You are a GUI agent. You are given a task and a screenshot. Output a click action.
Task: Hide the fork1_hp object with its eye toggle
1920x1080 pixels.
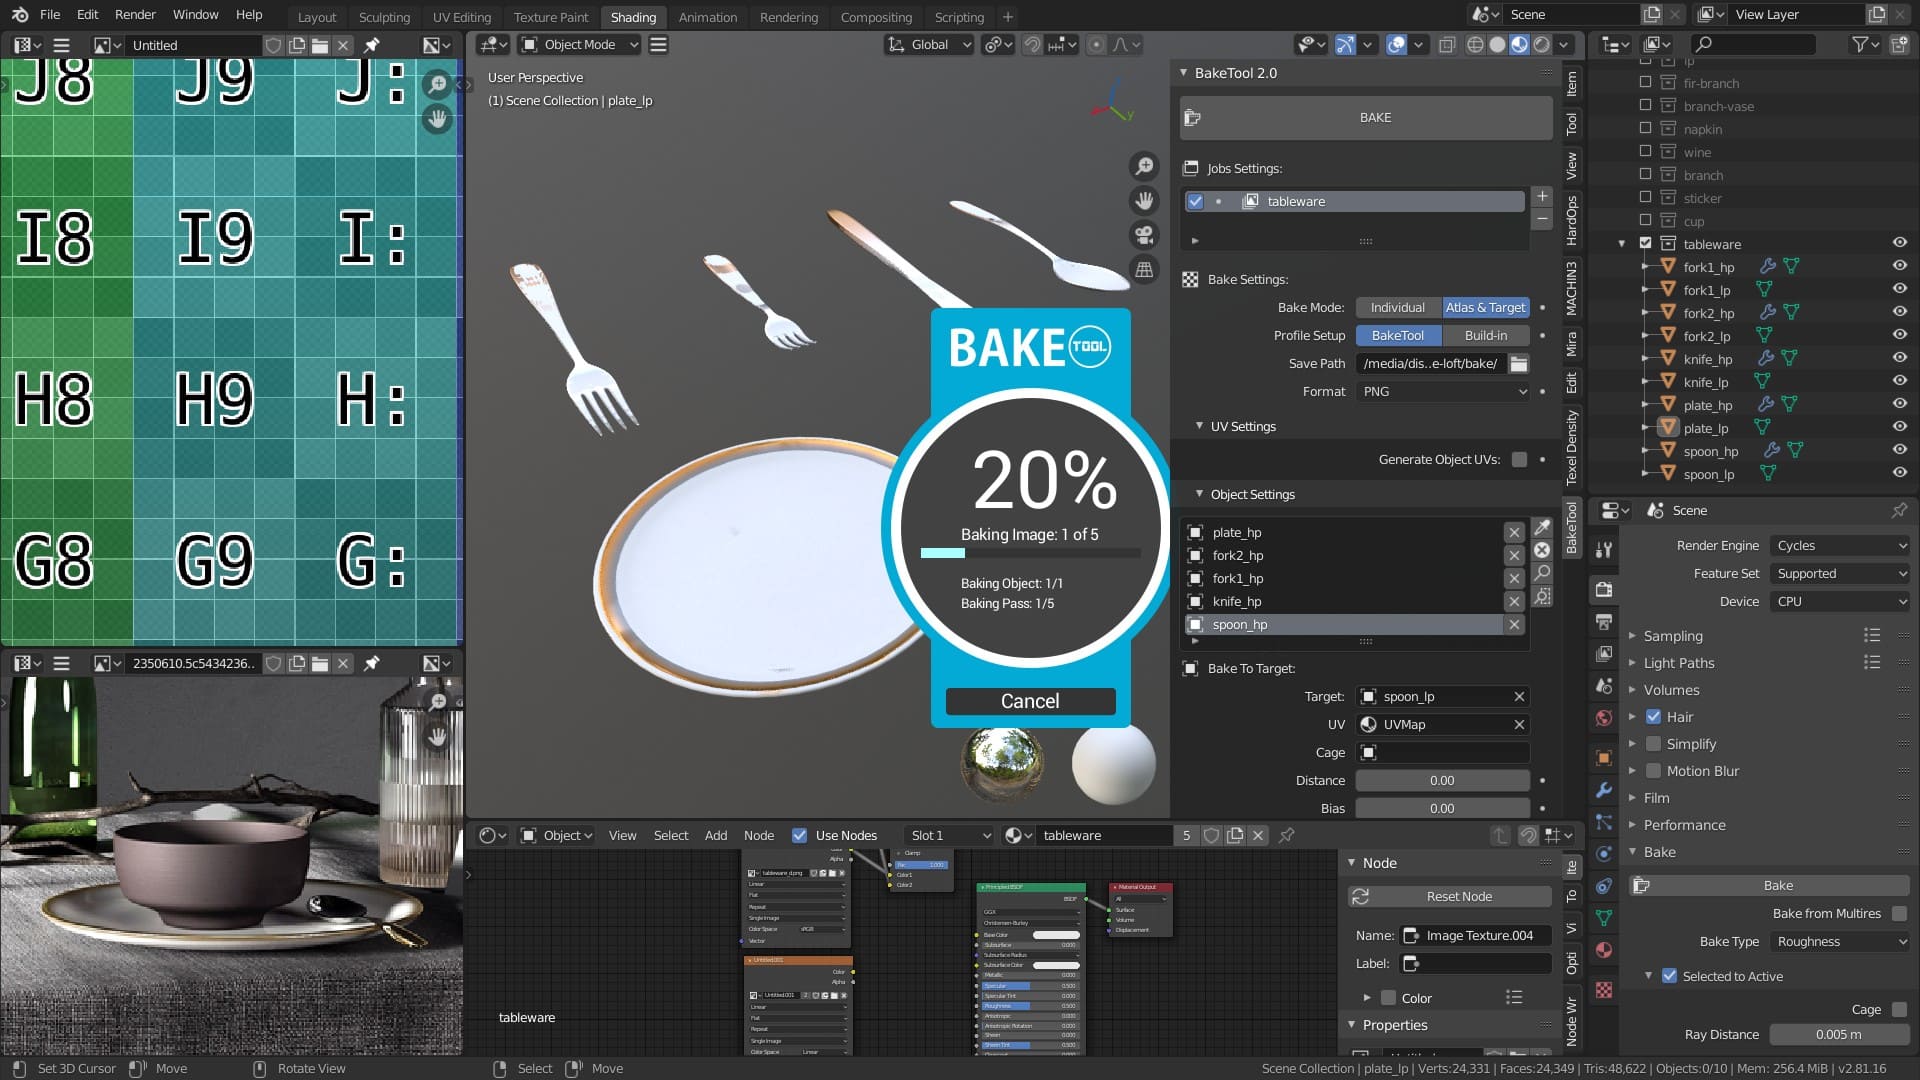1899,267
